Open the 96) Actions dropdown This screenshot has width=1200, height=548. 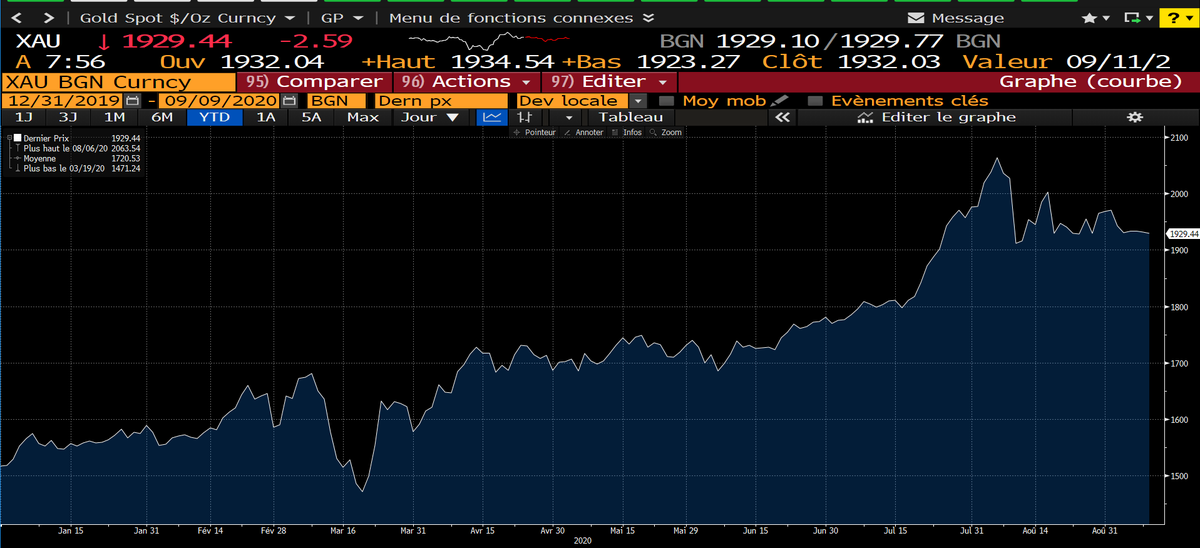[x=467, y=81]
